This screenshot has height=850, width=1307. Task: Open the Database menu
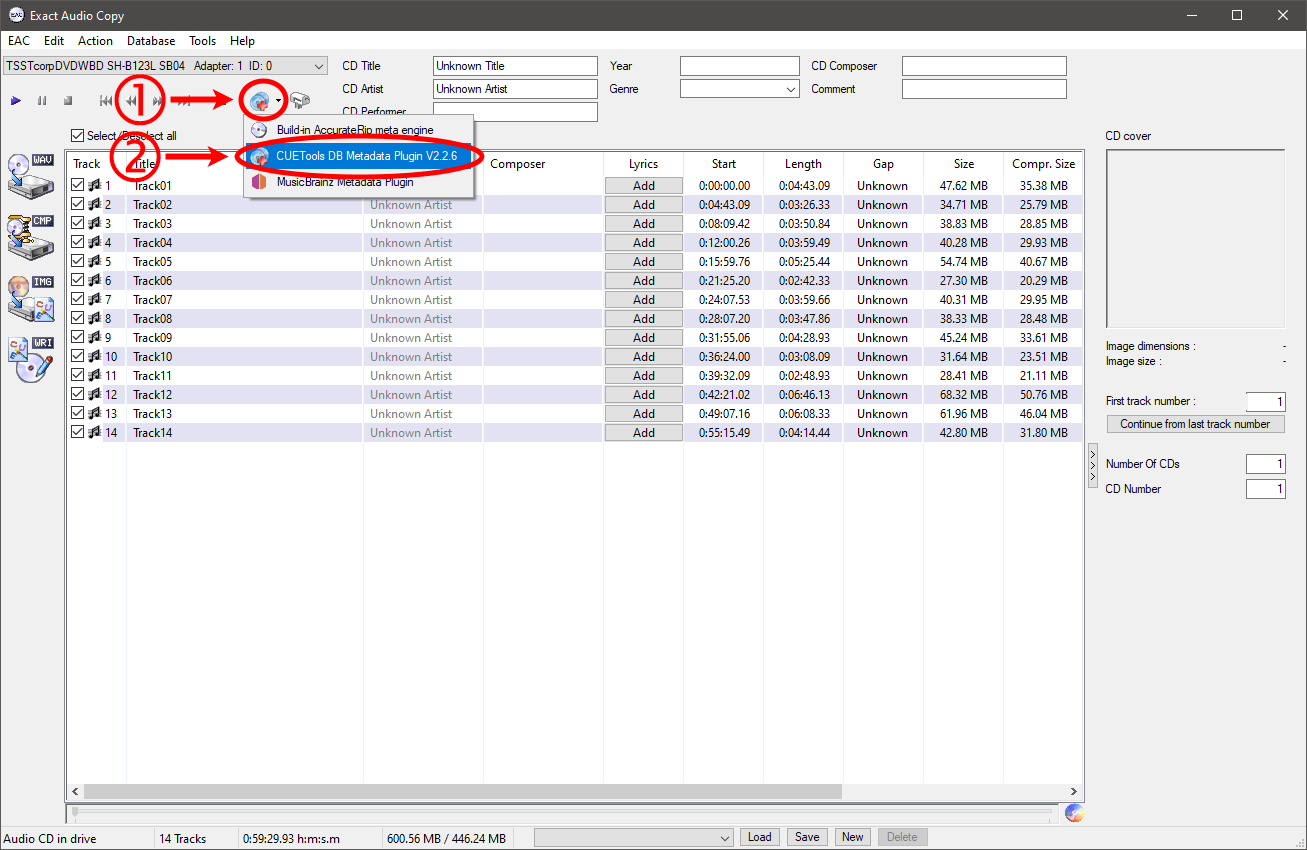coord(151,41)
